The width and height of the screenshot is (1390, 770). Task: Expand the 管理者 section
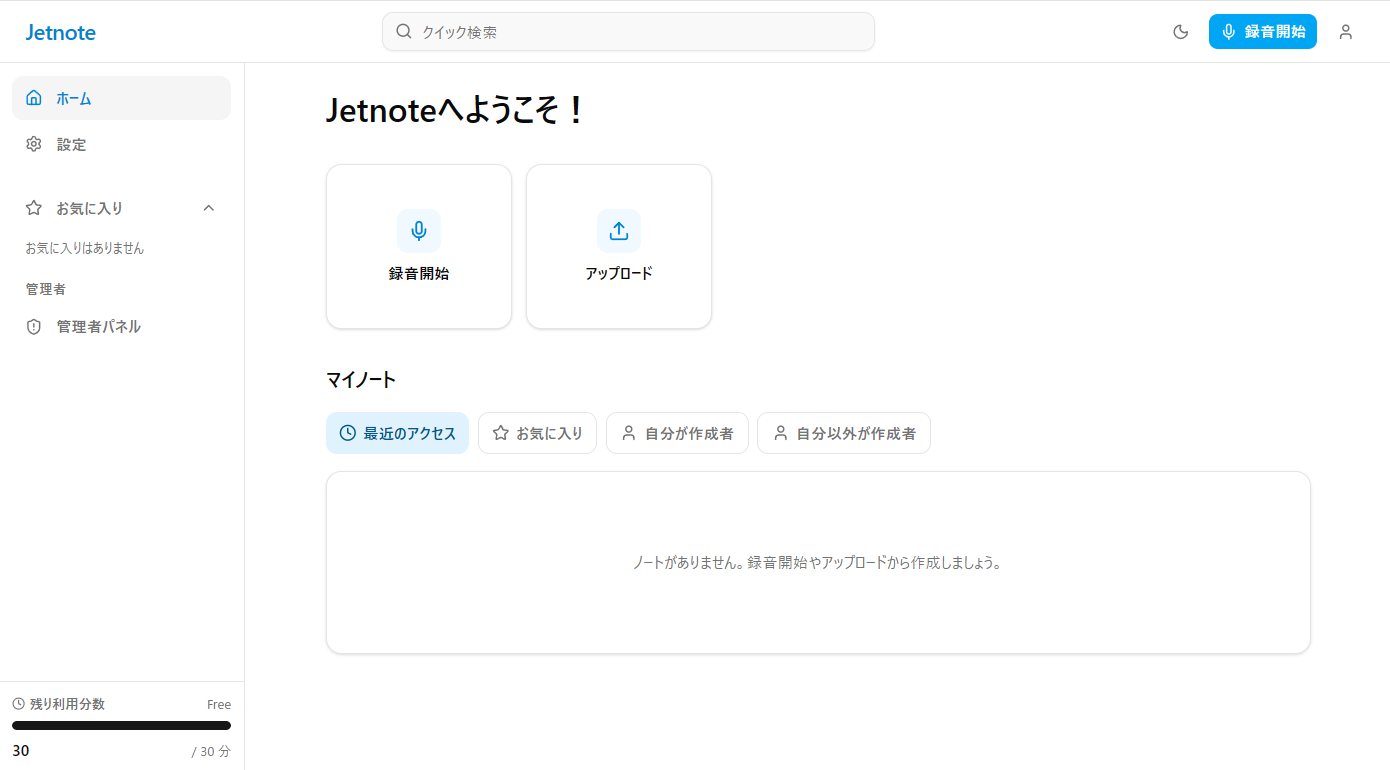tap(46, 288)
